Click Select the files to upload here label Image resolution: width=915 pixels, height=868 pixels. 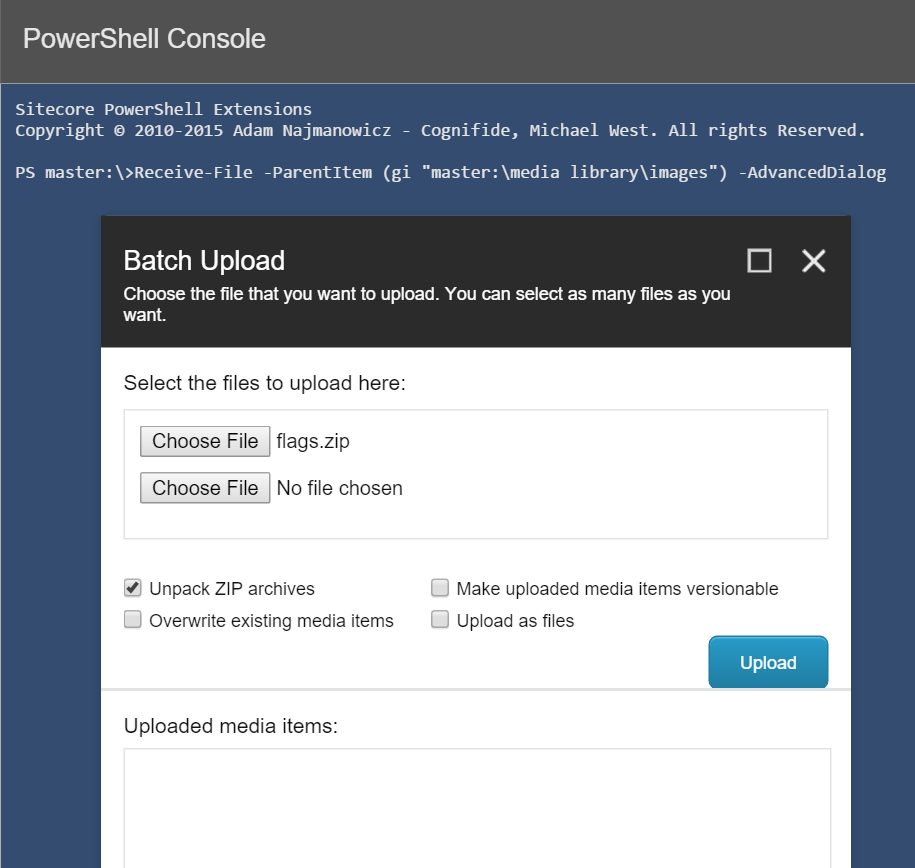pyautogui.click(x=264, y=383)
